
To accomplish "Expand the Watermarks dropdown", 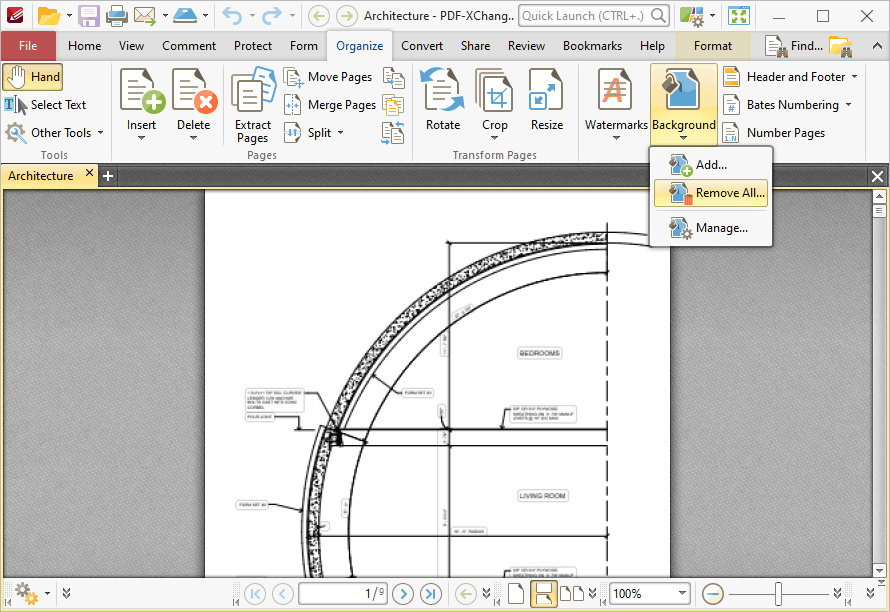I will [616, 137].
